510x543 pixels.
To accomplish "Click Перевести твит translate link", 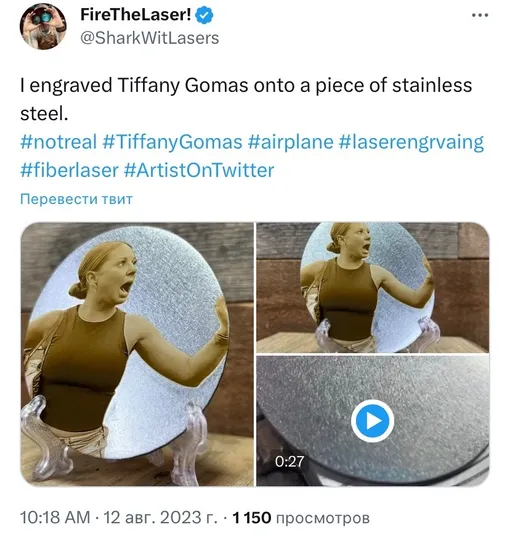I will 76,199.
